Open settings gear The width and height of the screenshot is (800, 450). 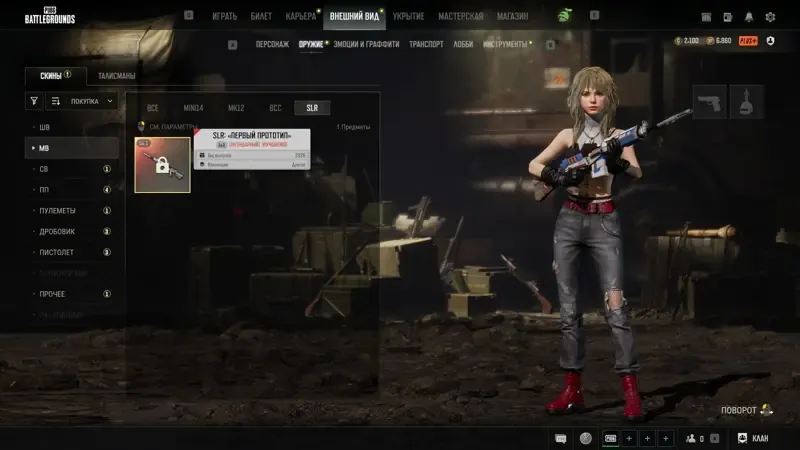(770, 17)
